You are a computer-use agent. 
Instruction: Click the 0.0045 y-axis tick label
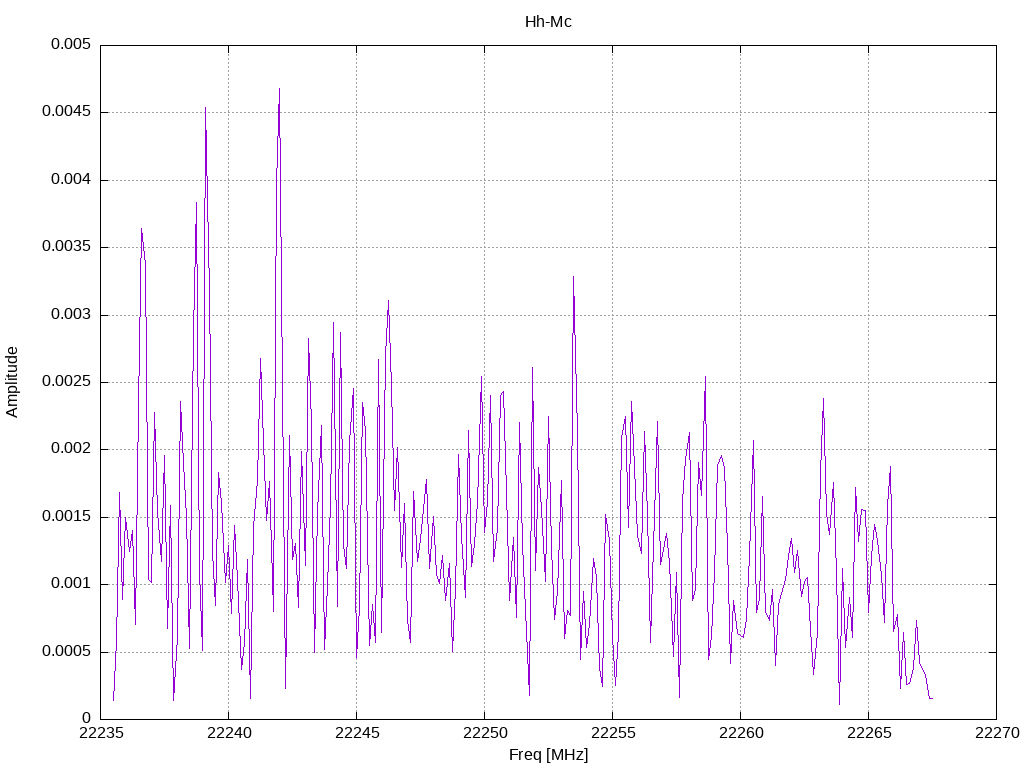pos(66,112)
